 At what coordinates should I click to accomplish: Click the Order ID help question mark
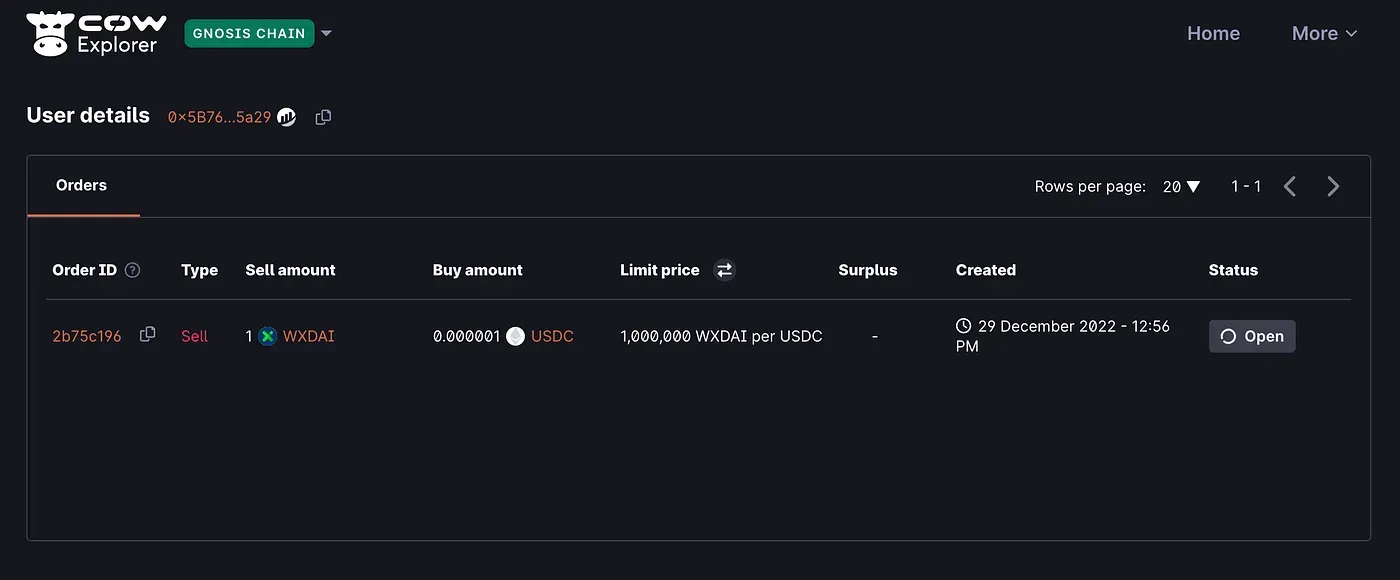point(132,270)
